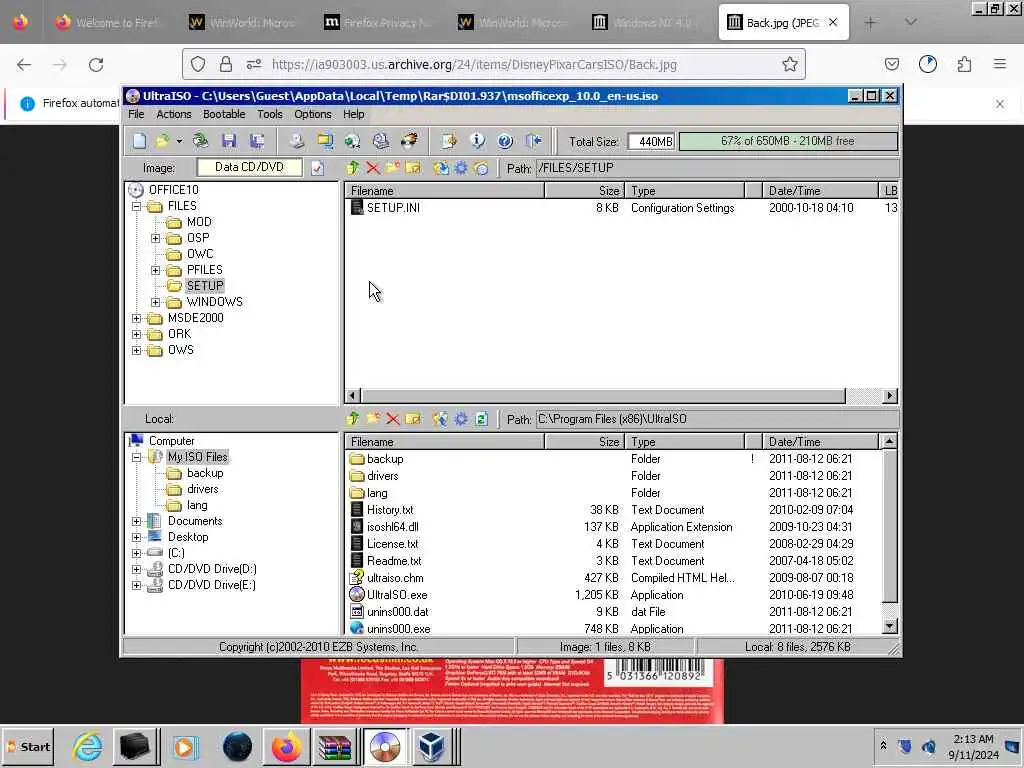
Task: Click the Open CD/DVD icon in UltraISO toolbar
Action: click(200, 141)
